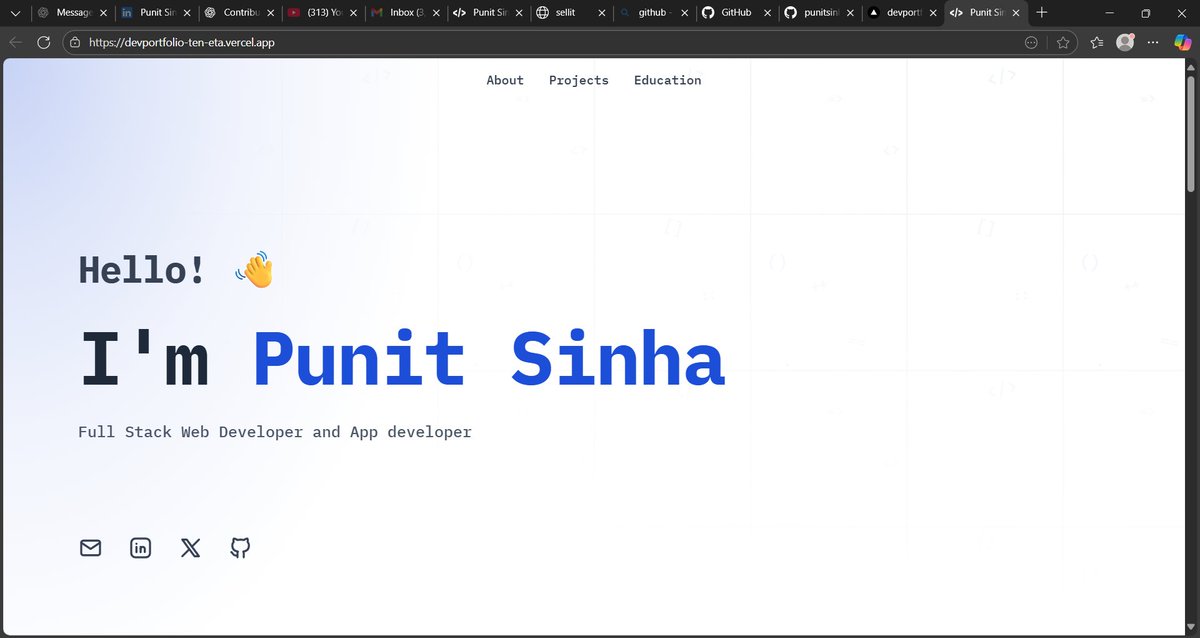The height and width of the screenshot is (638, 1200).
Task: Add this page to favorites star
Action: [x=1063, y=42]
